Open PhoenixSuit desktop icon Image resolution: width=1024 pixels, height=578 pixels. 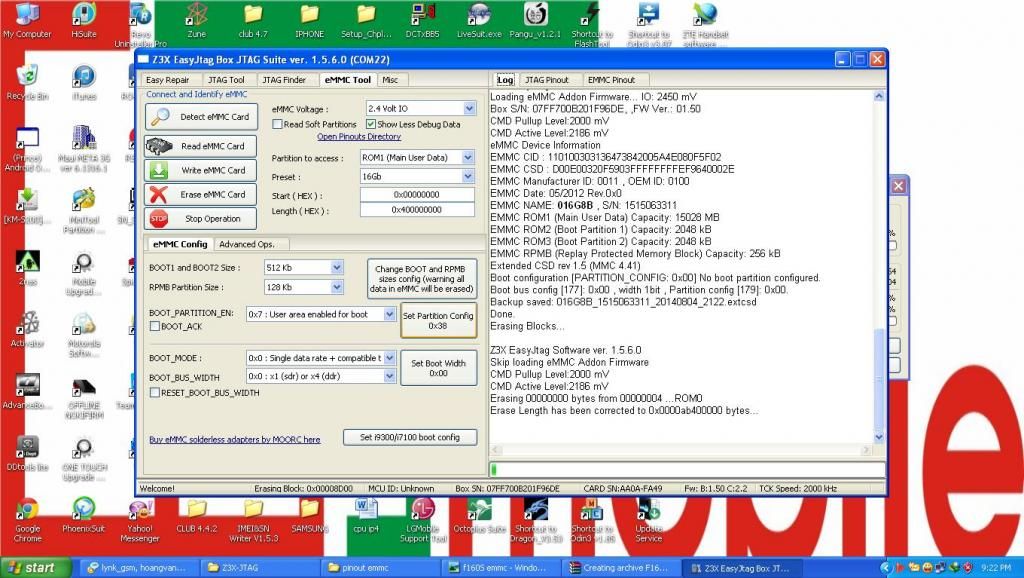click(x=84, y=516)
